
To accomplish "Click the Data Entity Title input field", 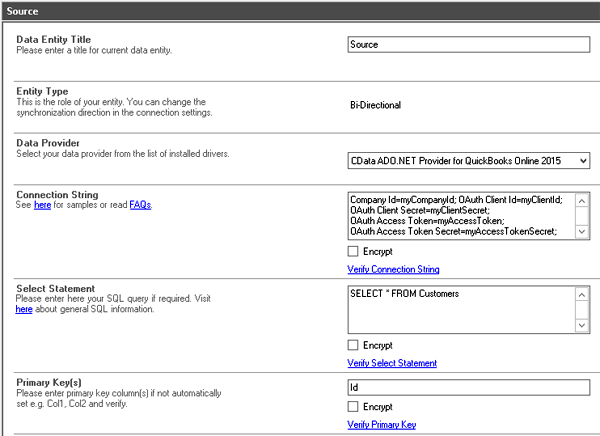I will [468, 44].
